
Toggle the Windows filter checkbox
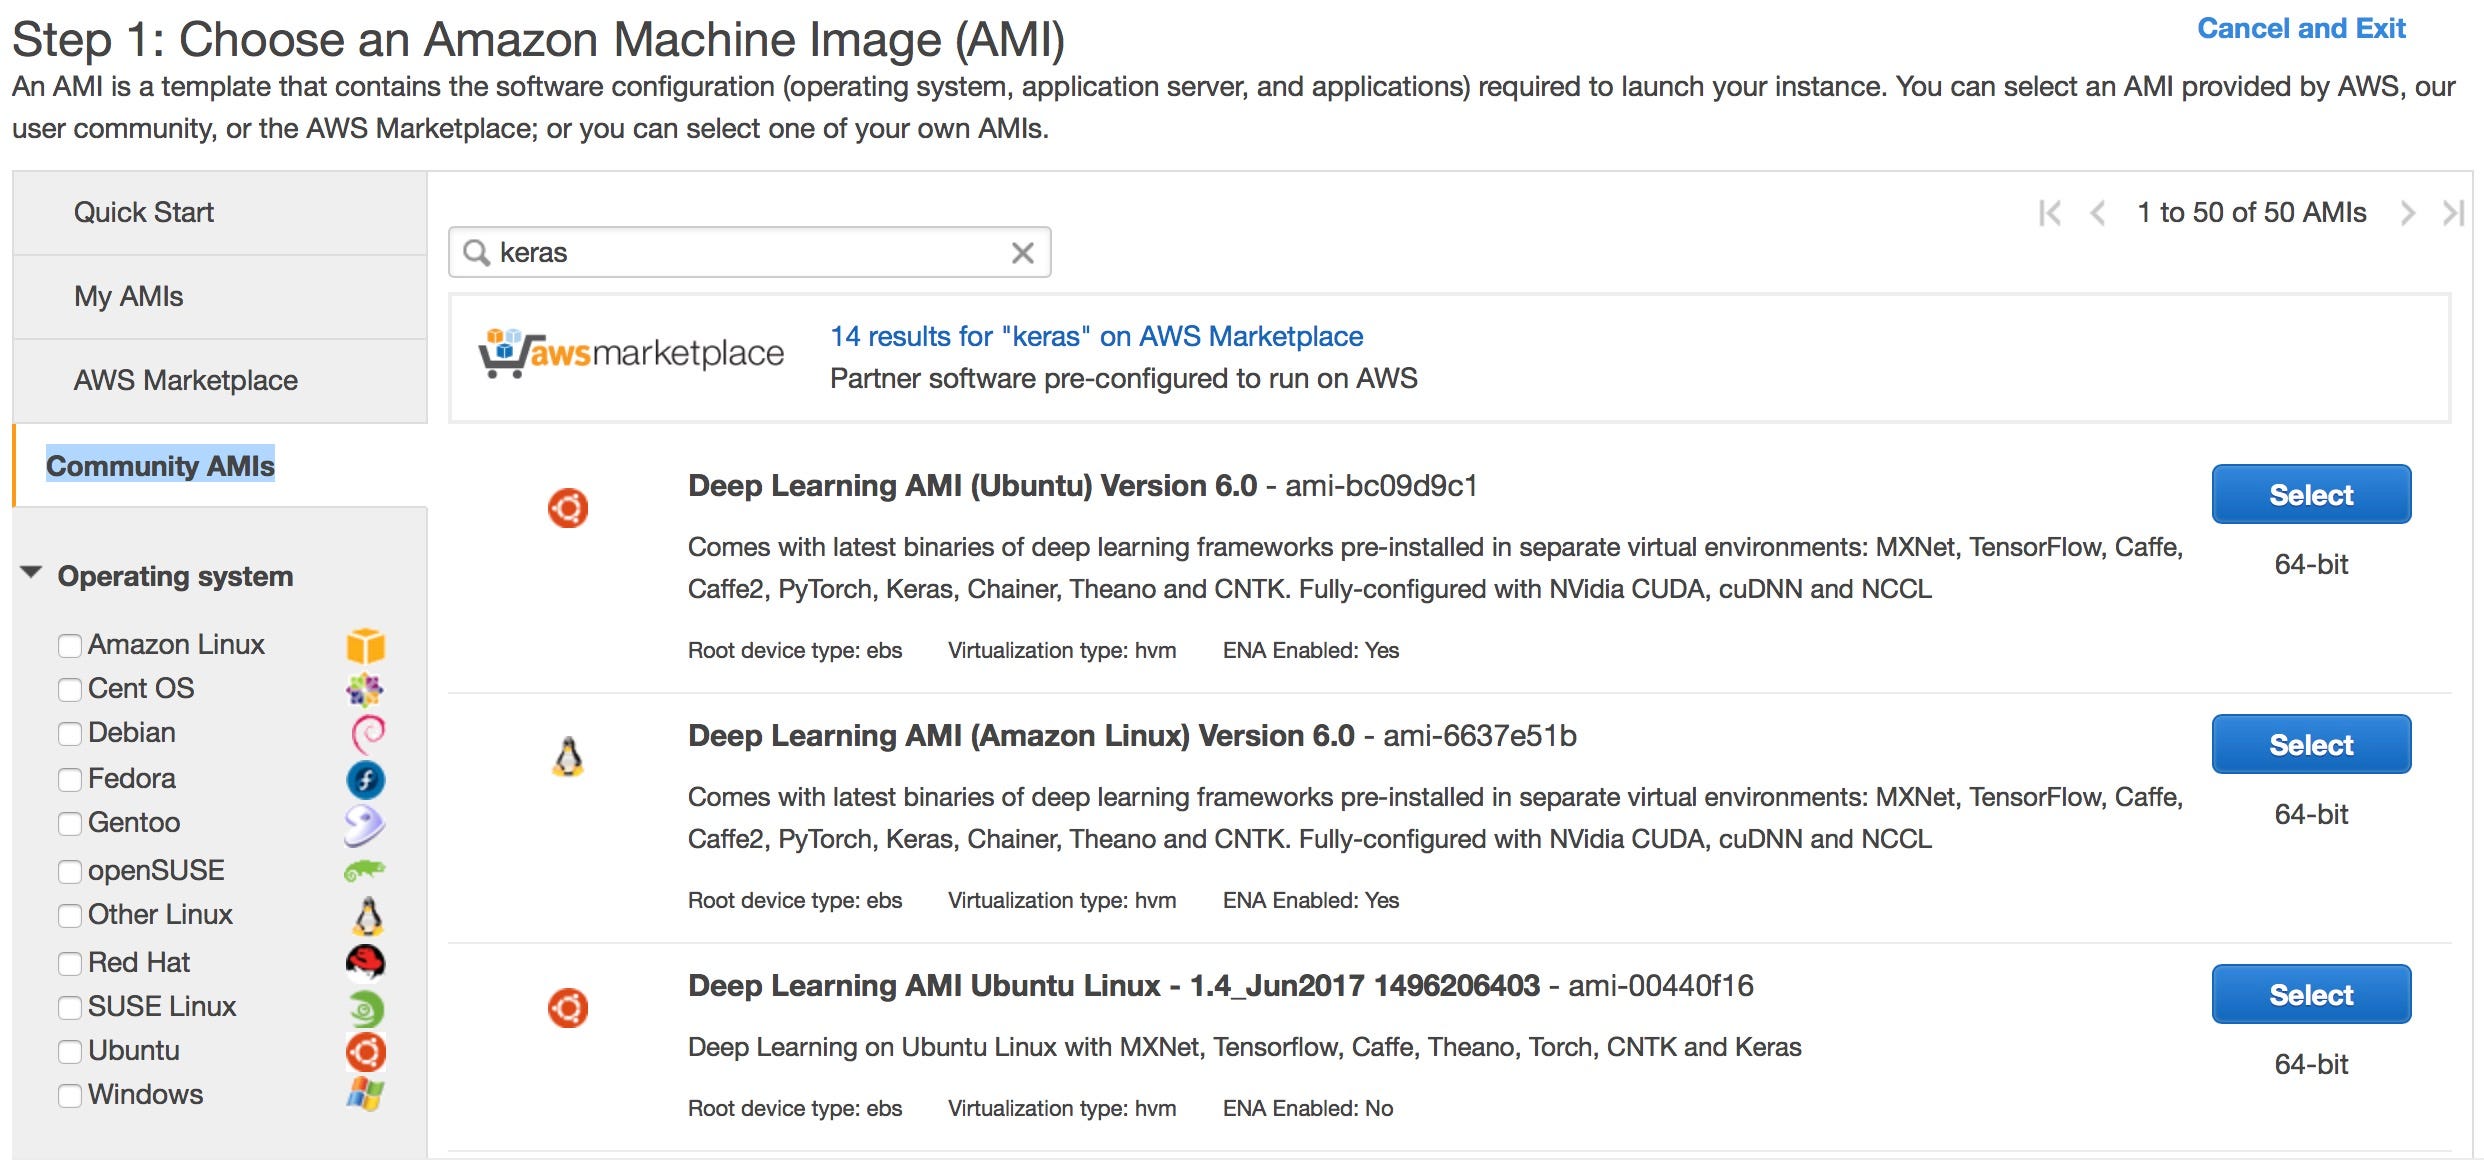70,1096
